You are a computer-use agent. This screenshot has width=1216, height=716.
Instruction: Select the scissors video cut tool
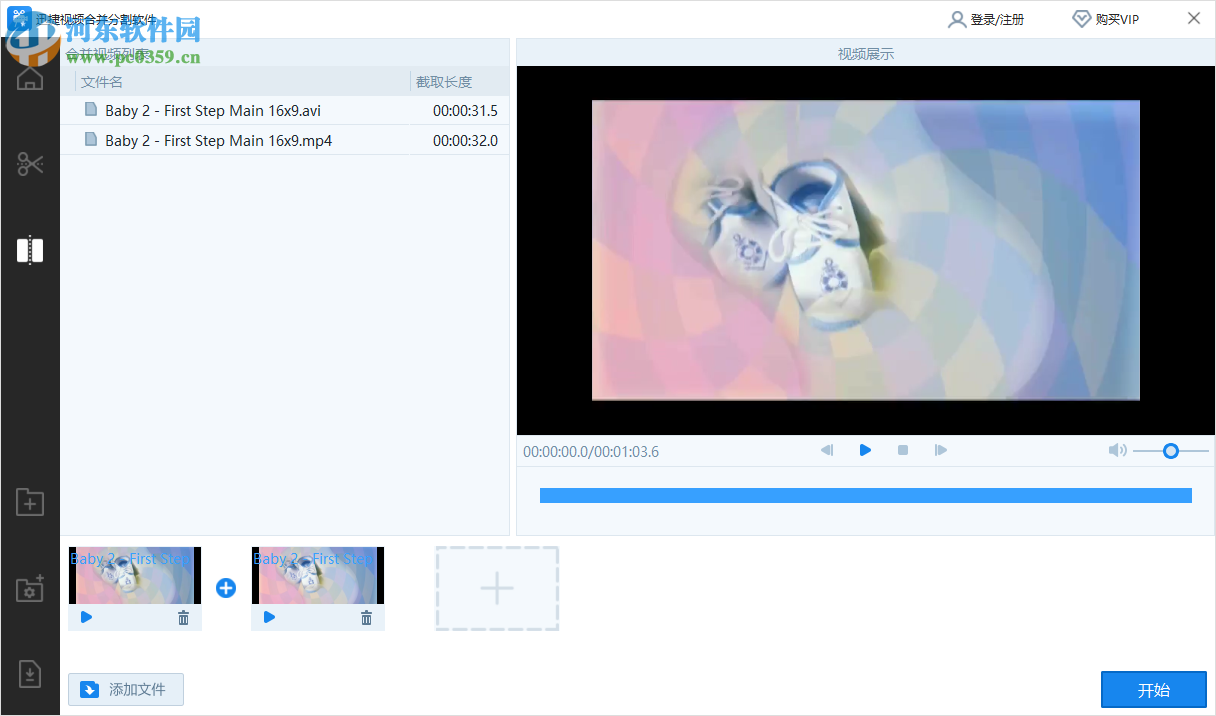click(x=30, y=164)
